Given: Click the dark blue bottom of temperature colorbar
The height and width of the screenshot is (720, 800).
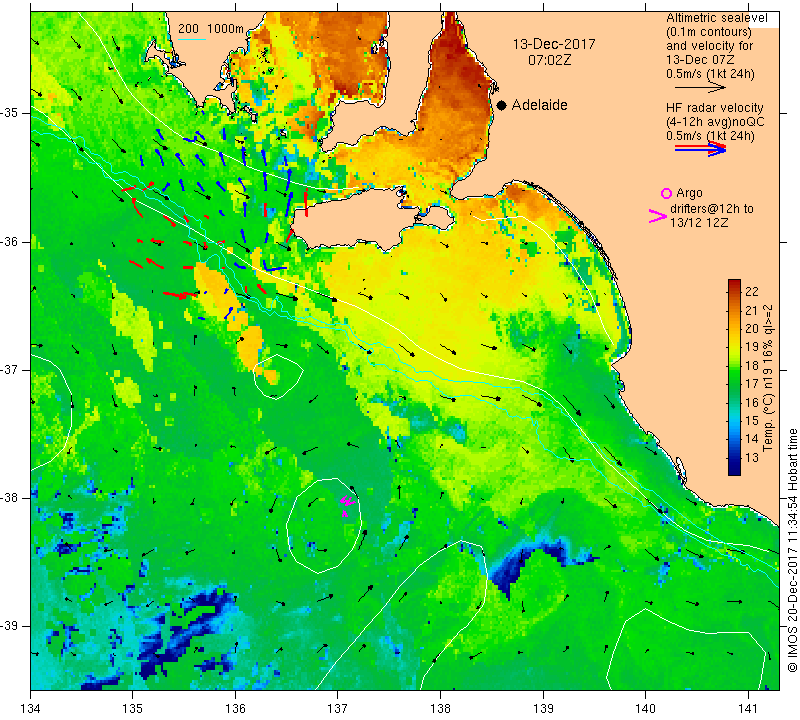Looking at the screenshot, I should point(734,469).
